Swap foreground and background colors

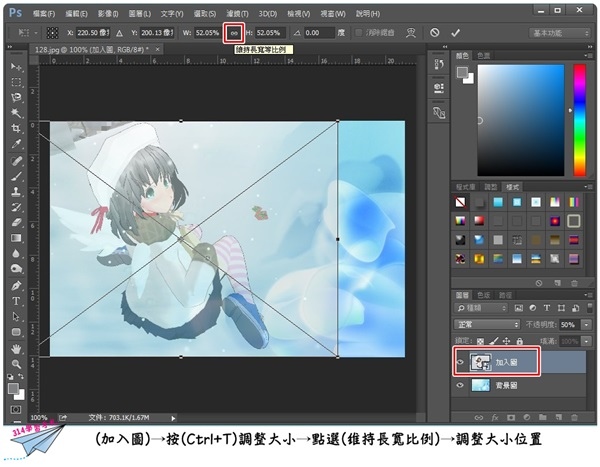pyautogui.click(x=21, y=377)
